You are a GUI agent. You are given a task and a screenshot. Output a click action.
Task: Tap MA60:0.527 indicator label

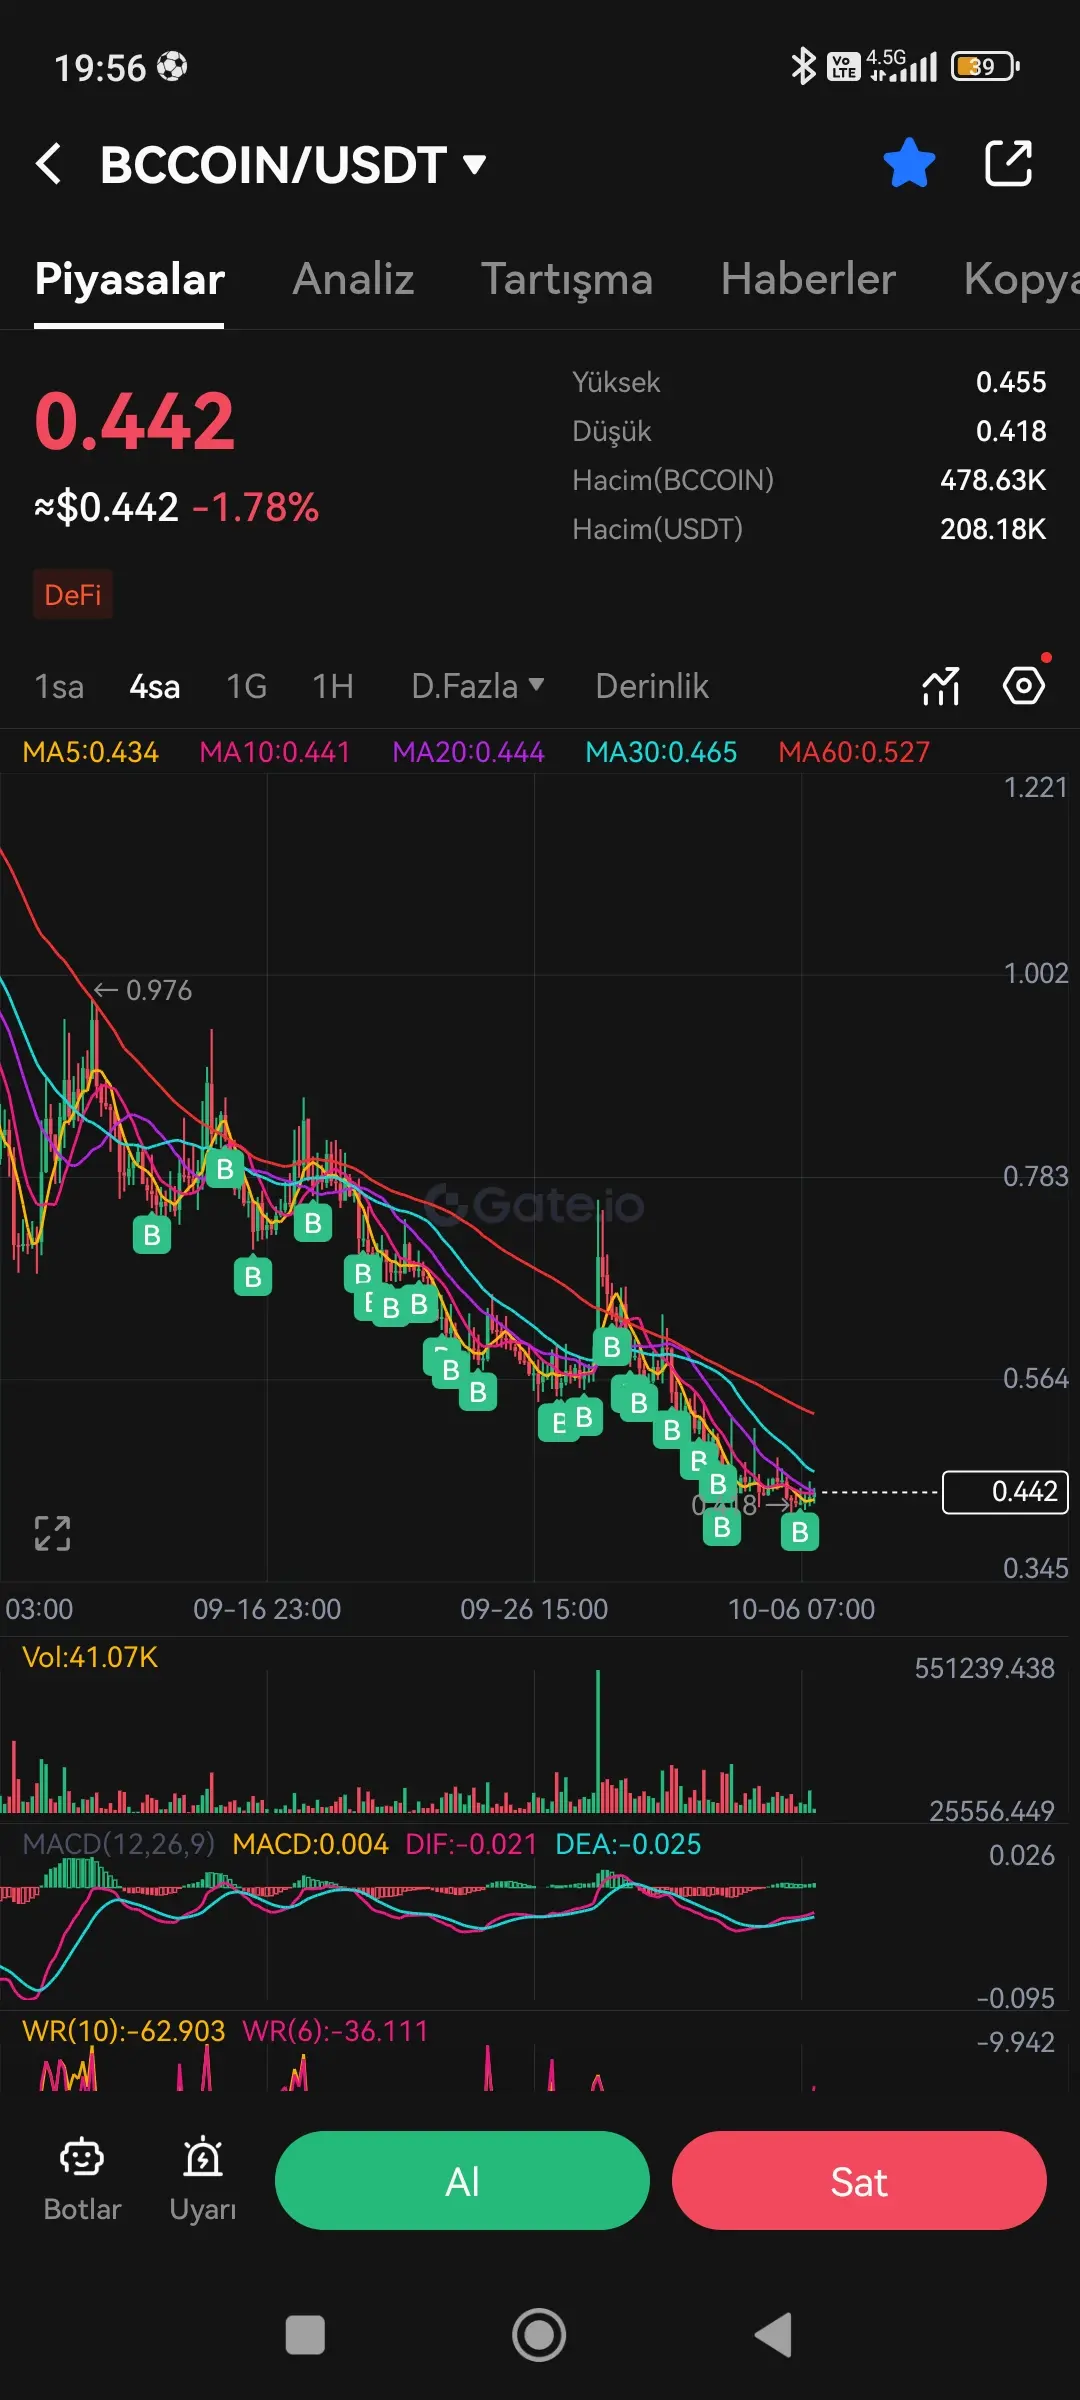854,752
